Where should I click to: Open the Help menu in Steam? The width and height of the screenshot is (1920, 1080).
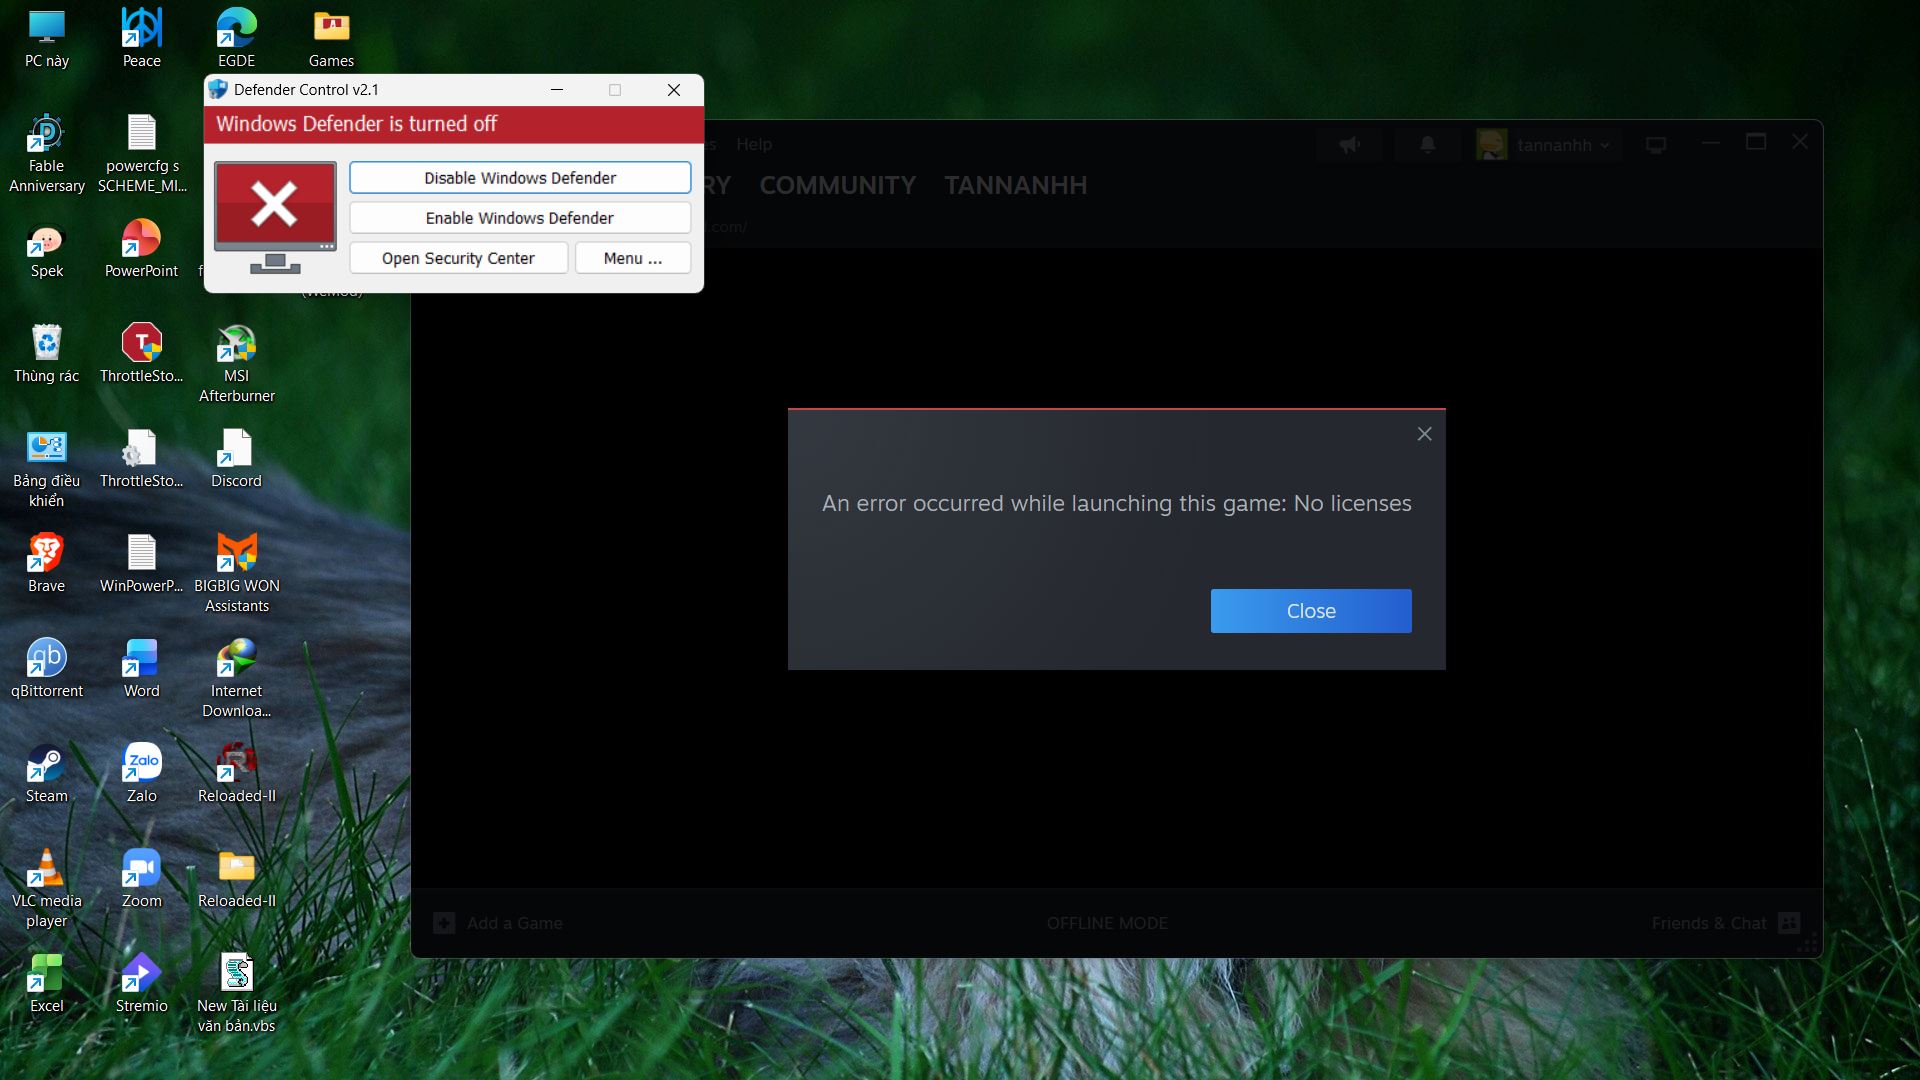tap(754, 144)
